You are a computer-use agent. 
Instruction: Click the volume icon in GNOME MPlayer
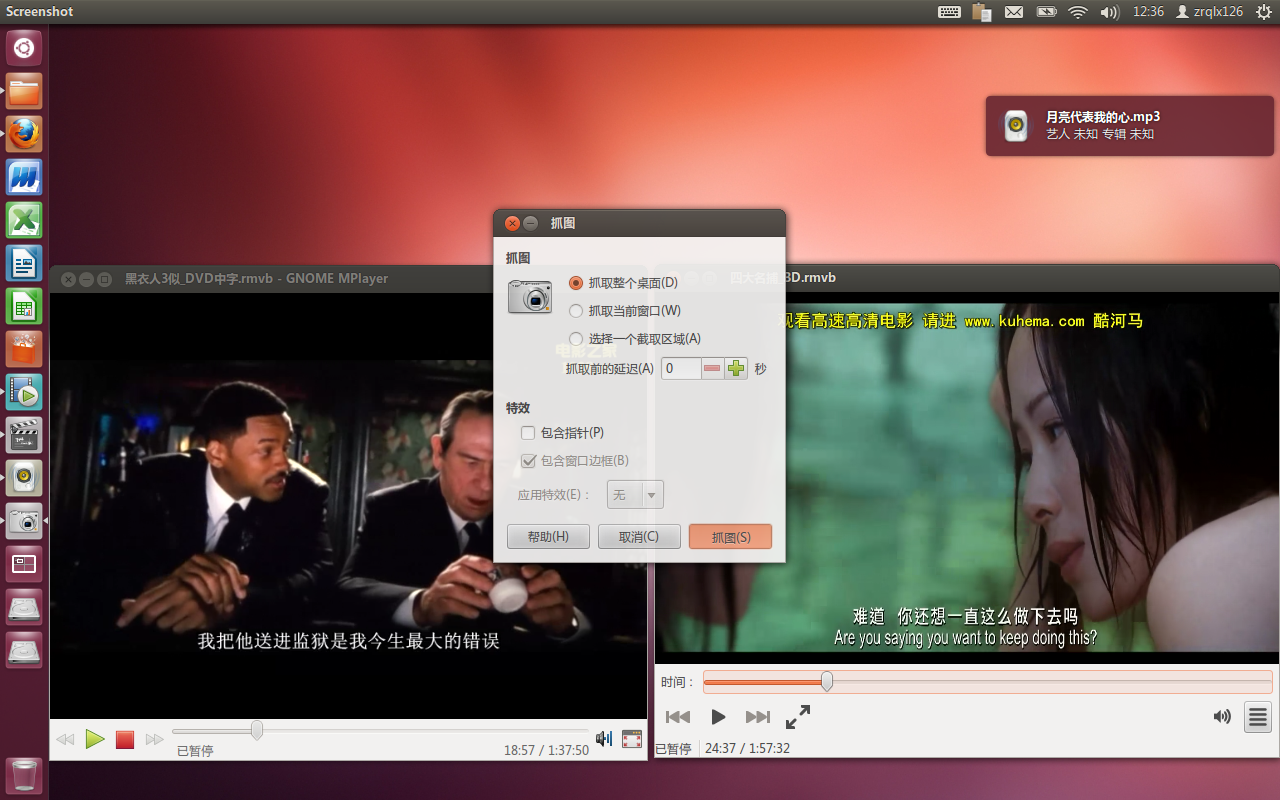point(604,738)
